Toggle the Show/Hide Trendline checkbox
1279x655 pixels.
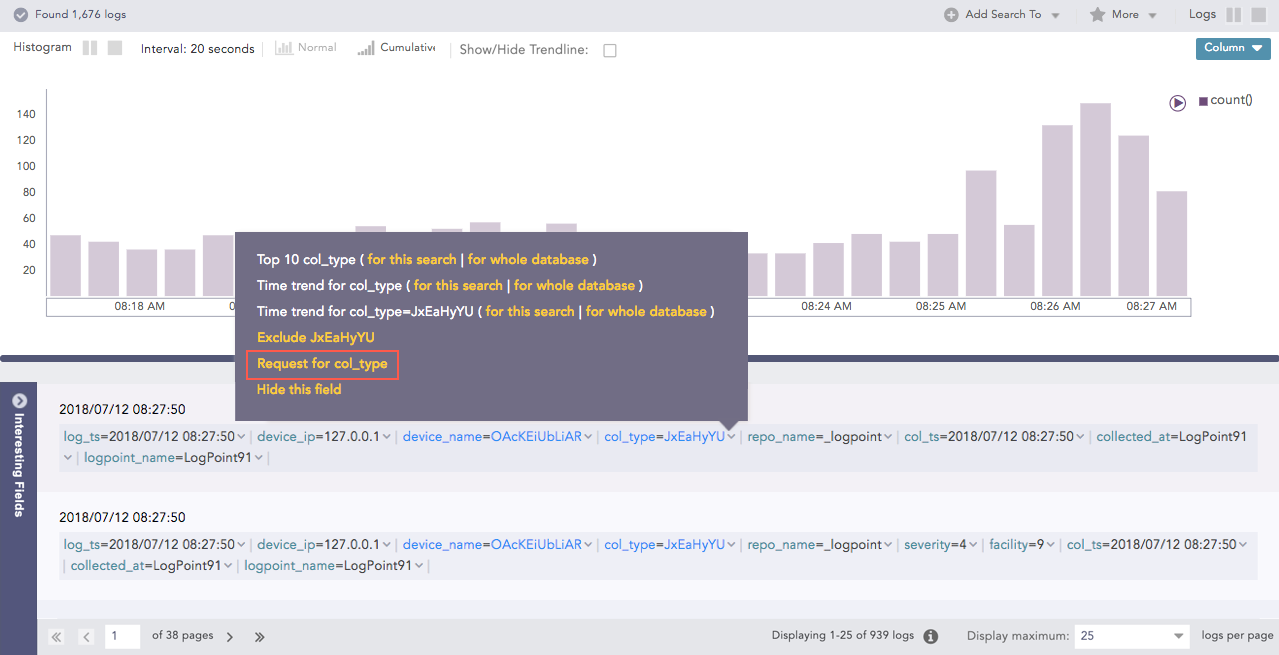point(610,50)
